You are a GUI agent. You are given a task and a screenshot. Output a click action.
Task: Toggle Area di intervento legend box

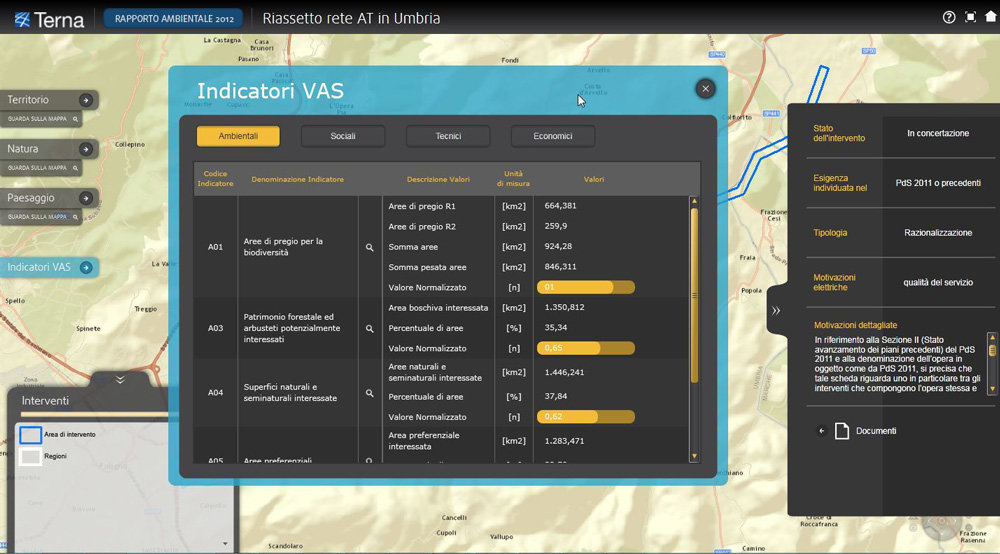coord(31,435)
